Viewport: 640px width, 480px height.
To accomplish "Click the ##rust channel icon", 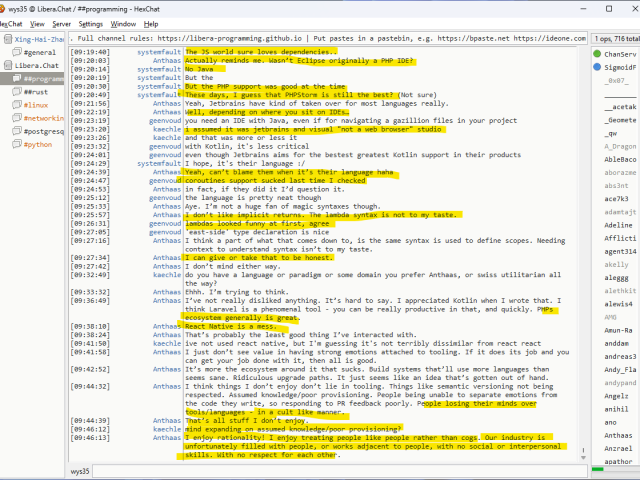I will pos(16,91).
